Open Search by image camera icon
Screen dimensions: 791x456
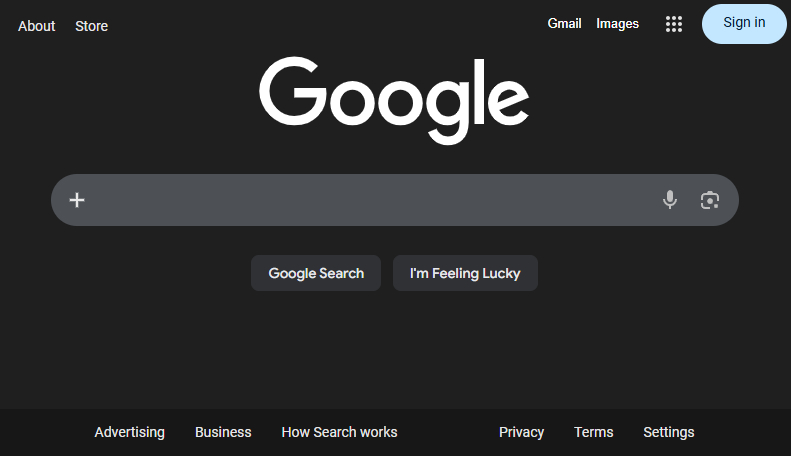[710, 200]
